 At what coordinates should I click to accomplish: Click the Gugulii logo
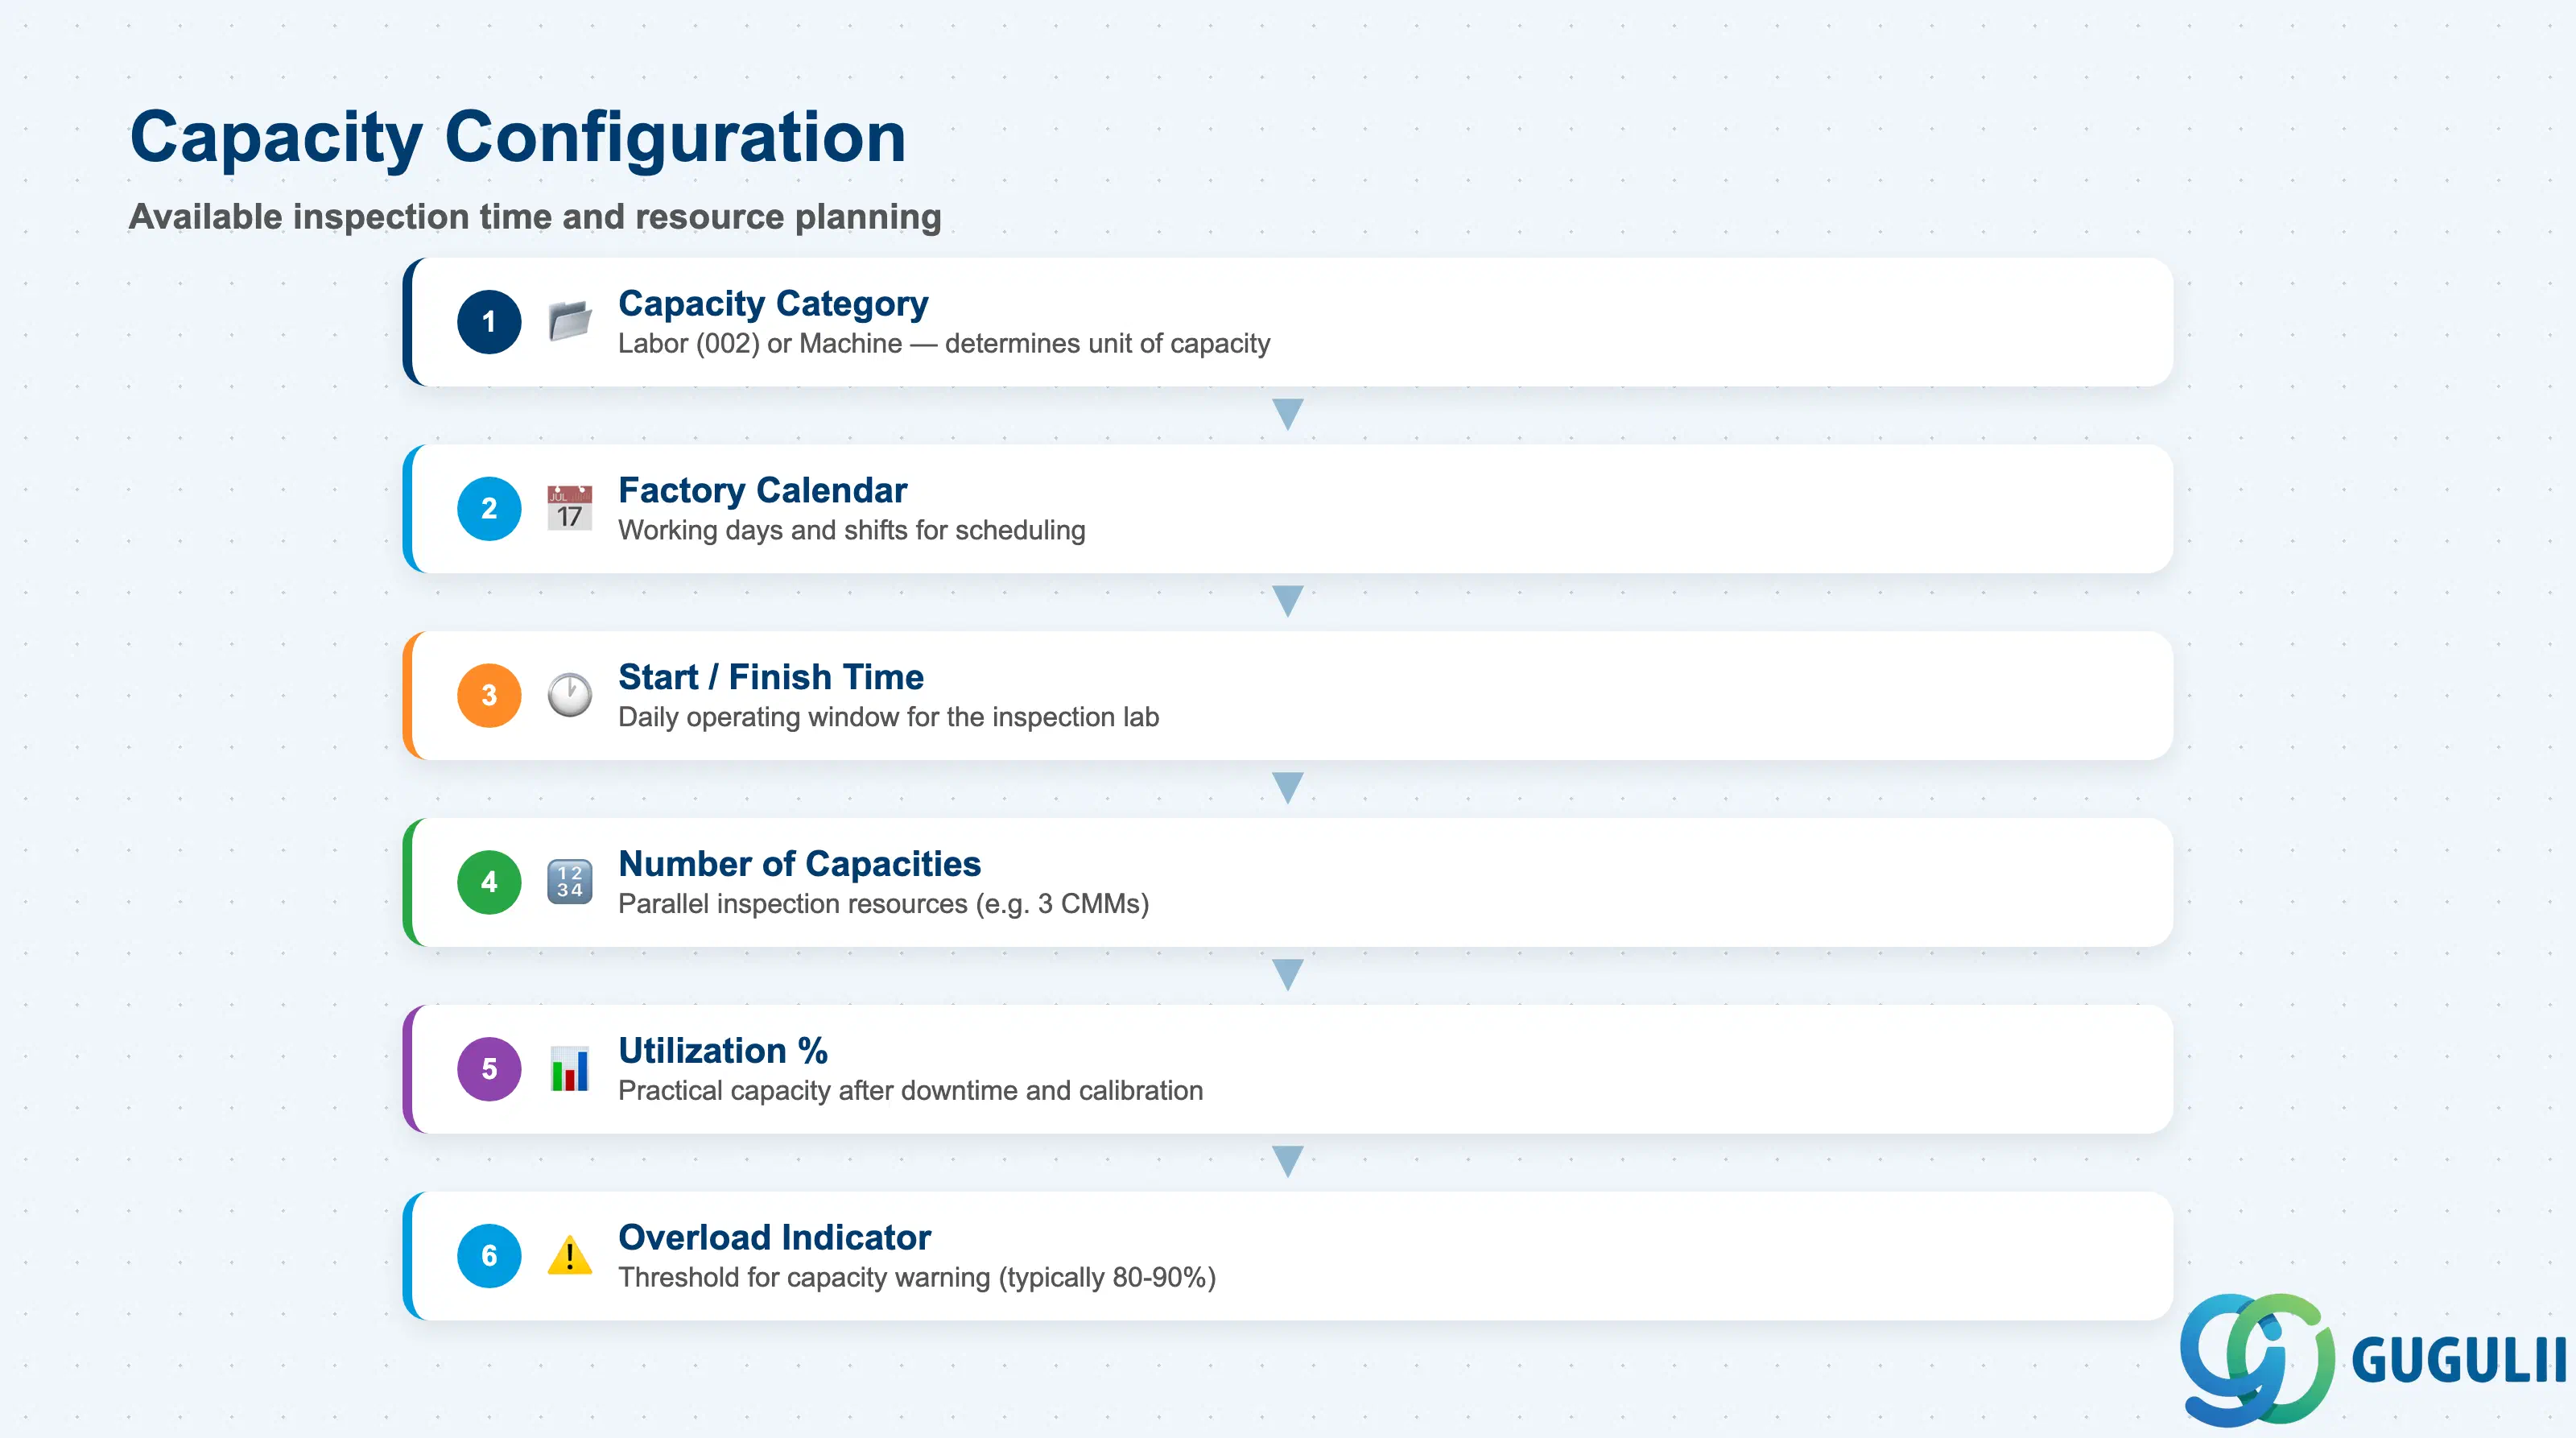pos(2372,1360)
